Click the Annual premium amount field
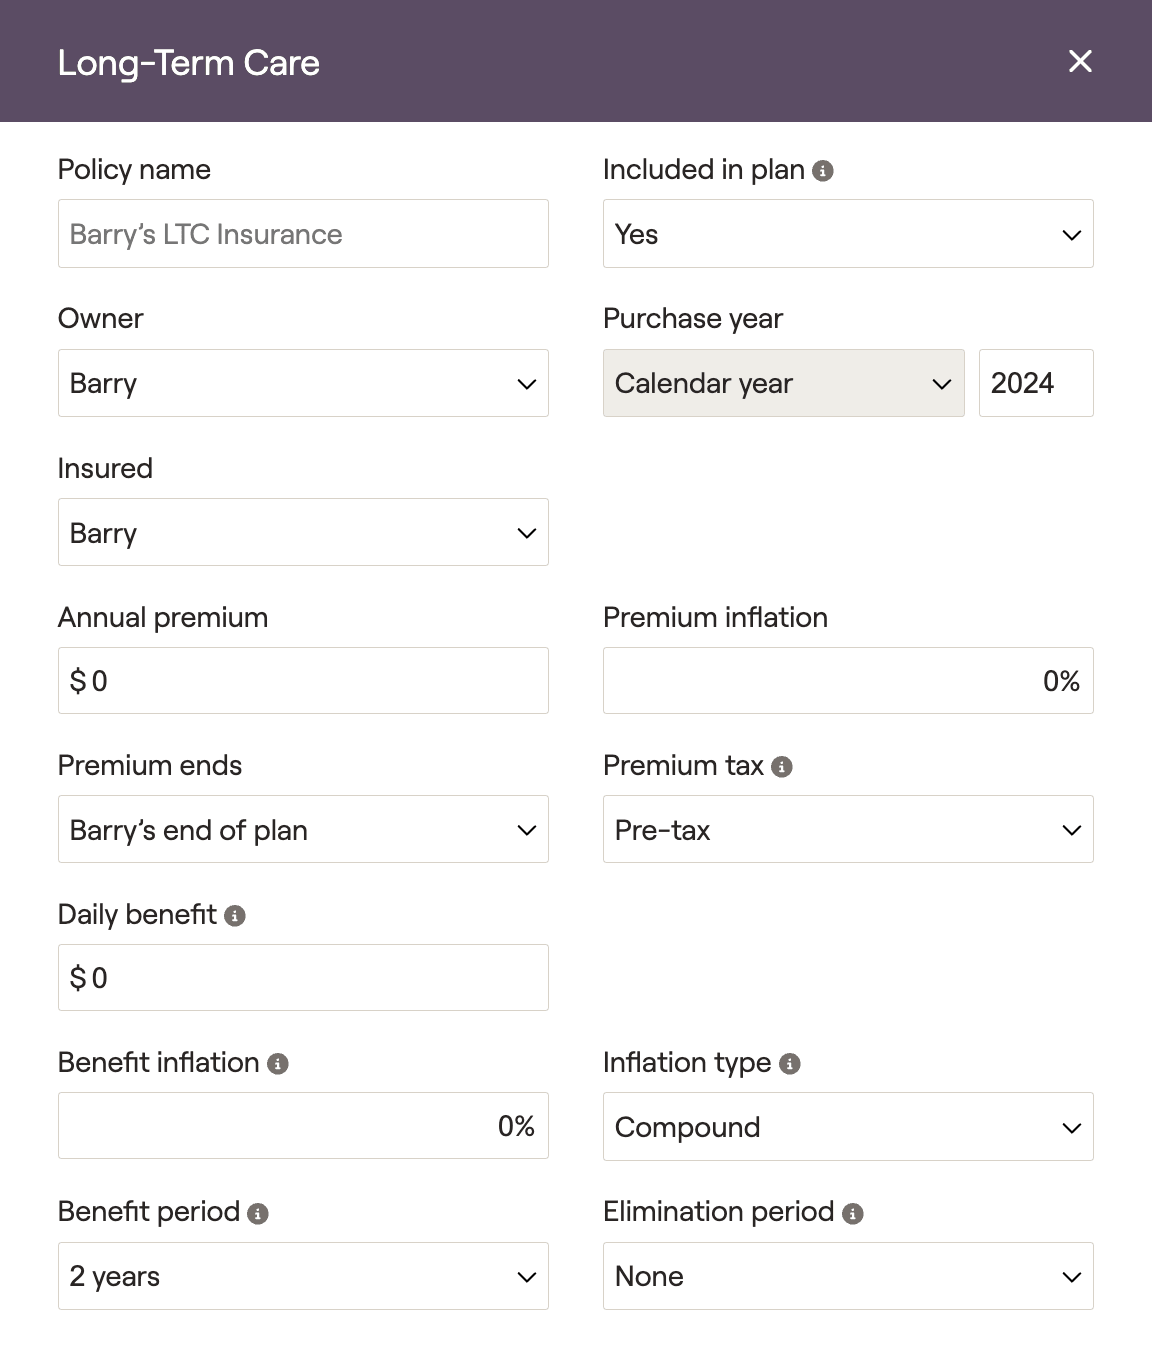The width and height of the screenshot is (1152, 1354). click(x=303, y=681)
